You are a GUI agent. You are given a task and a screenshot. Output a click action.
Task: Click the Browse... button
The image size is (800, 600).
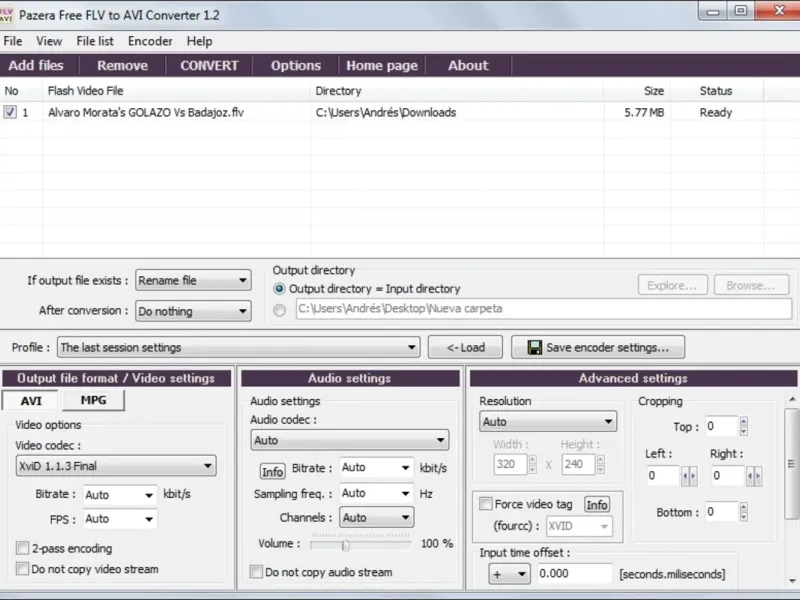[751, 285]
